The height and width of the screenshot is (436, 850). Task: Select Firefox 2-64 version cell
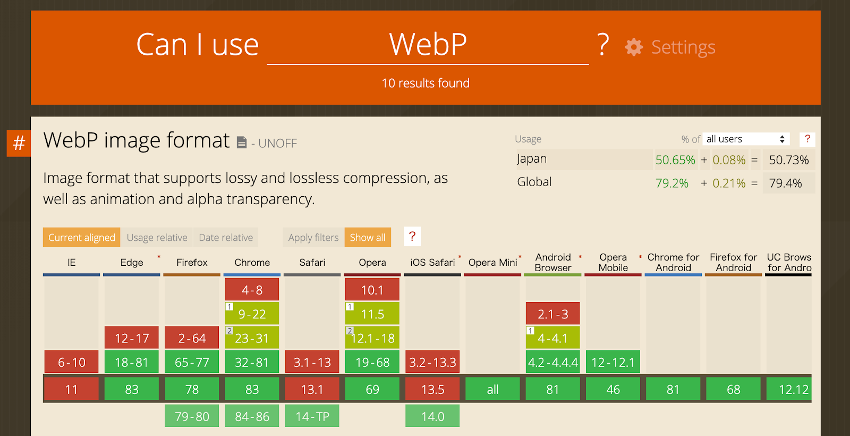192,338
